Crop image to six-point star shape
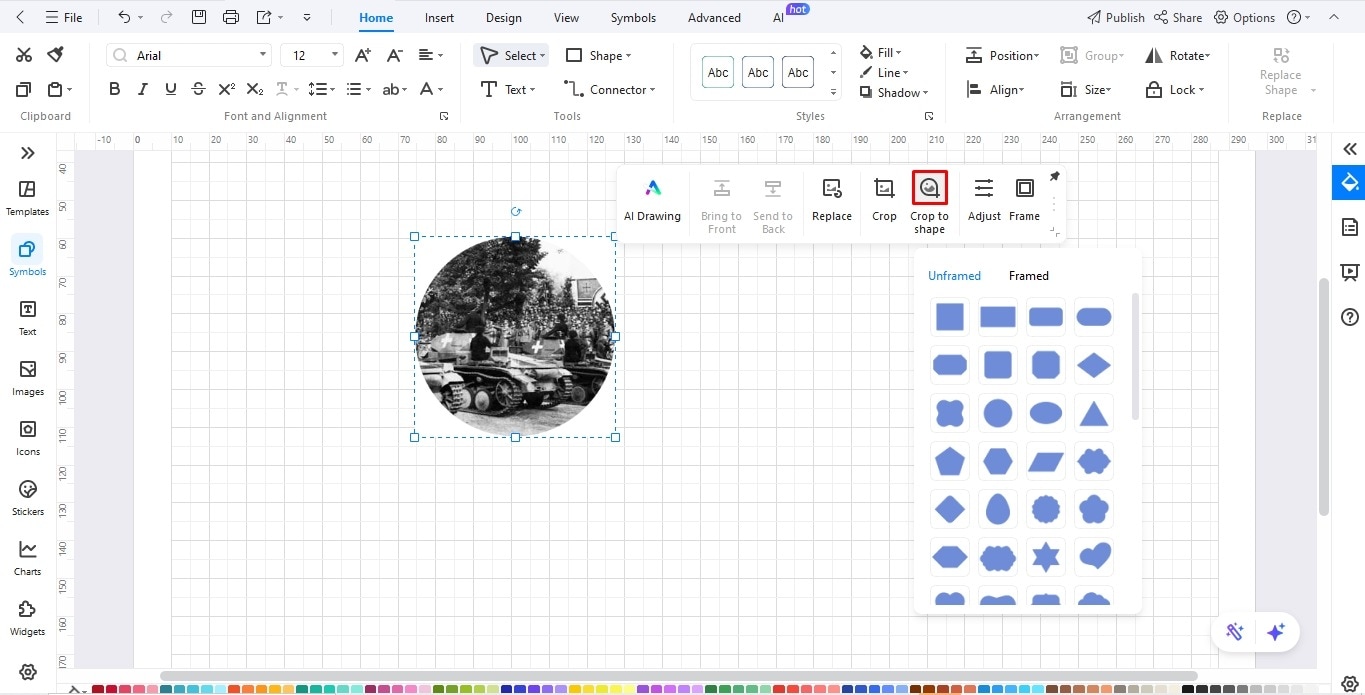The image size is (1365, 695). (x=1046, y=556)
